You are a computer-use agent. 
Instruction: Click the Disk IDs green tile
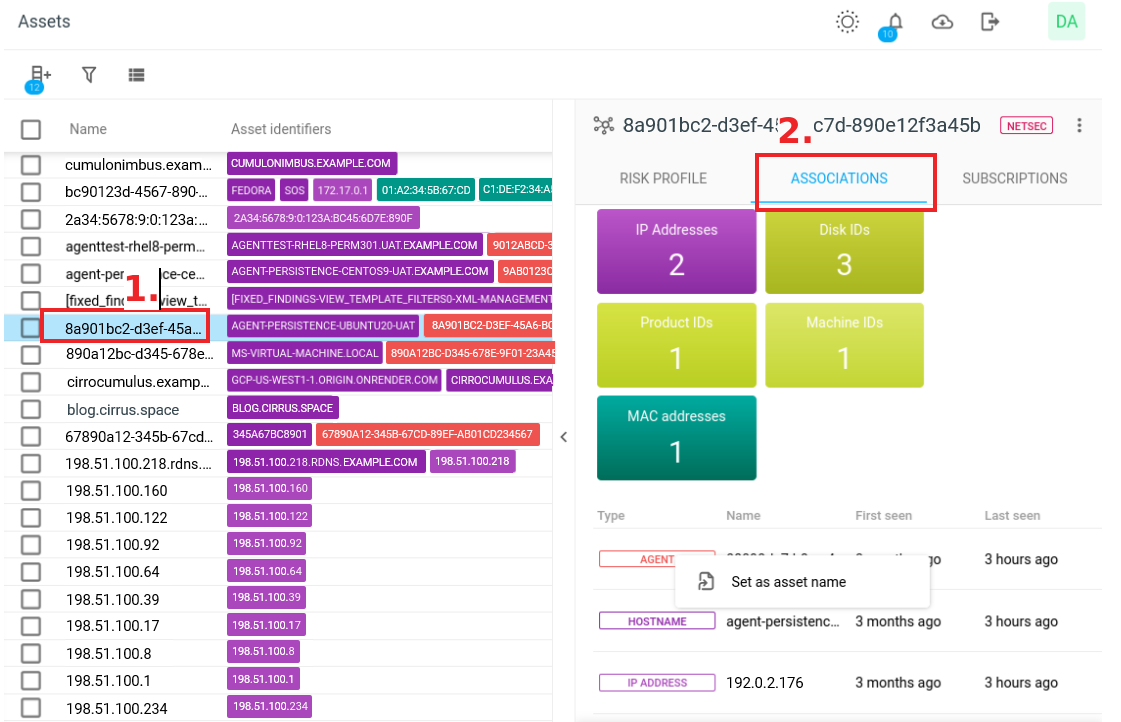[844, 251]
